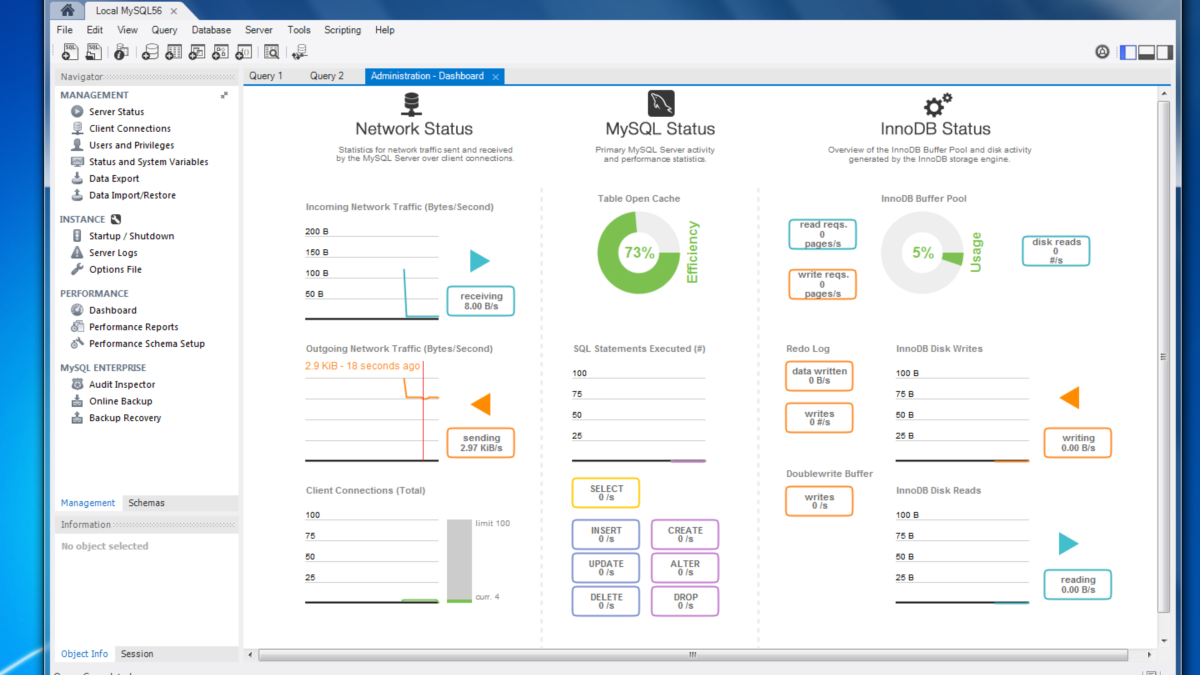Click the create new schema toolbar icon
This screenshot has height=675, width=1200.
pos(149,52)
